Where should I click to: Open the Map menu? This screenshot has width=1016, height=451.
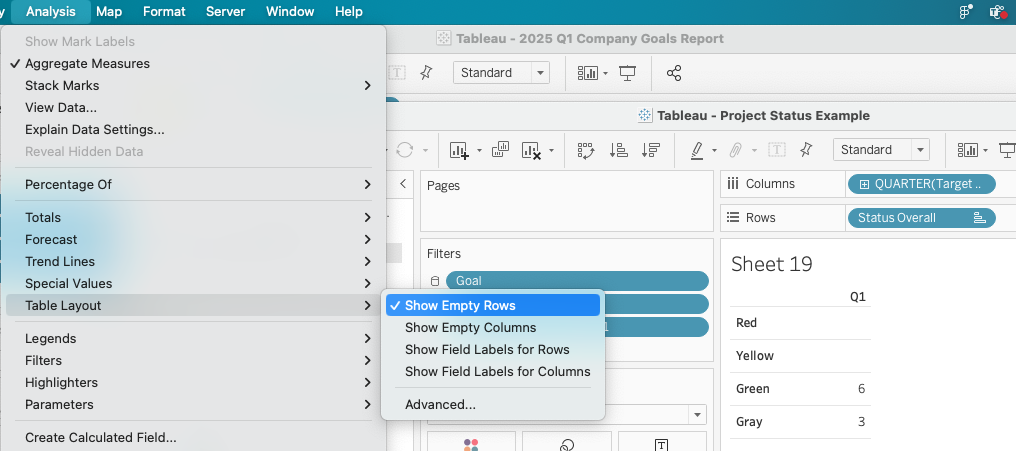tap(109, 12)
